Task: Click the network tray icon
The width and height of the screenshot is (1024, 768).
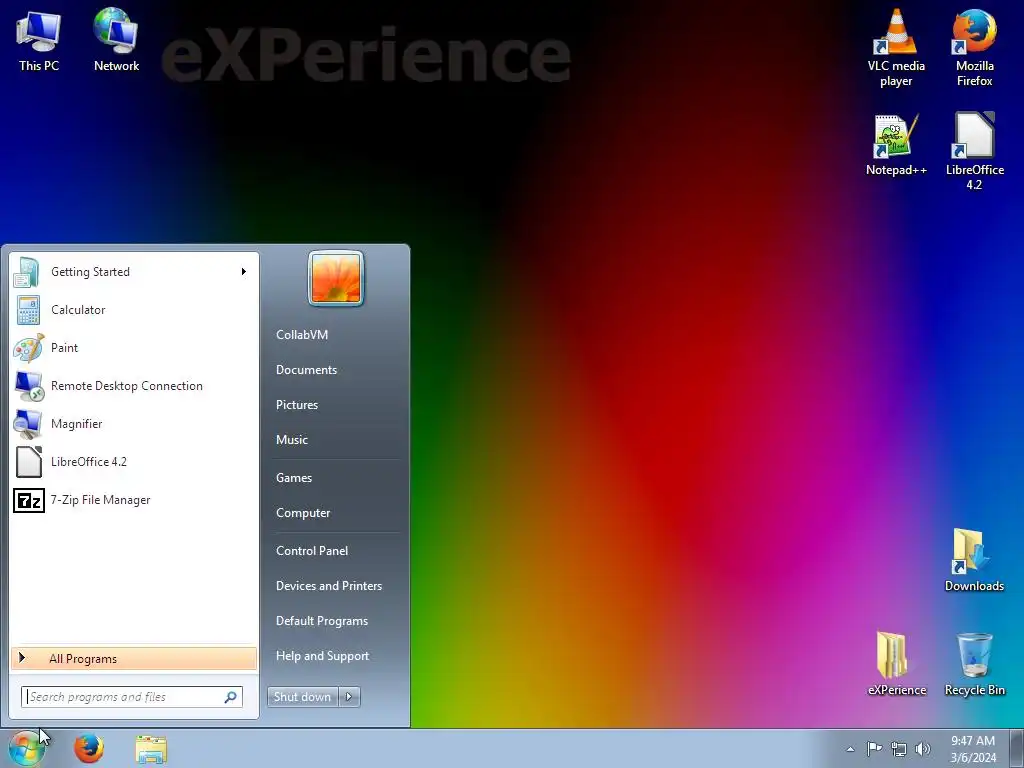Action: click(899, 749)
